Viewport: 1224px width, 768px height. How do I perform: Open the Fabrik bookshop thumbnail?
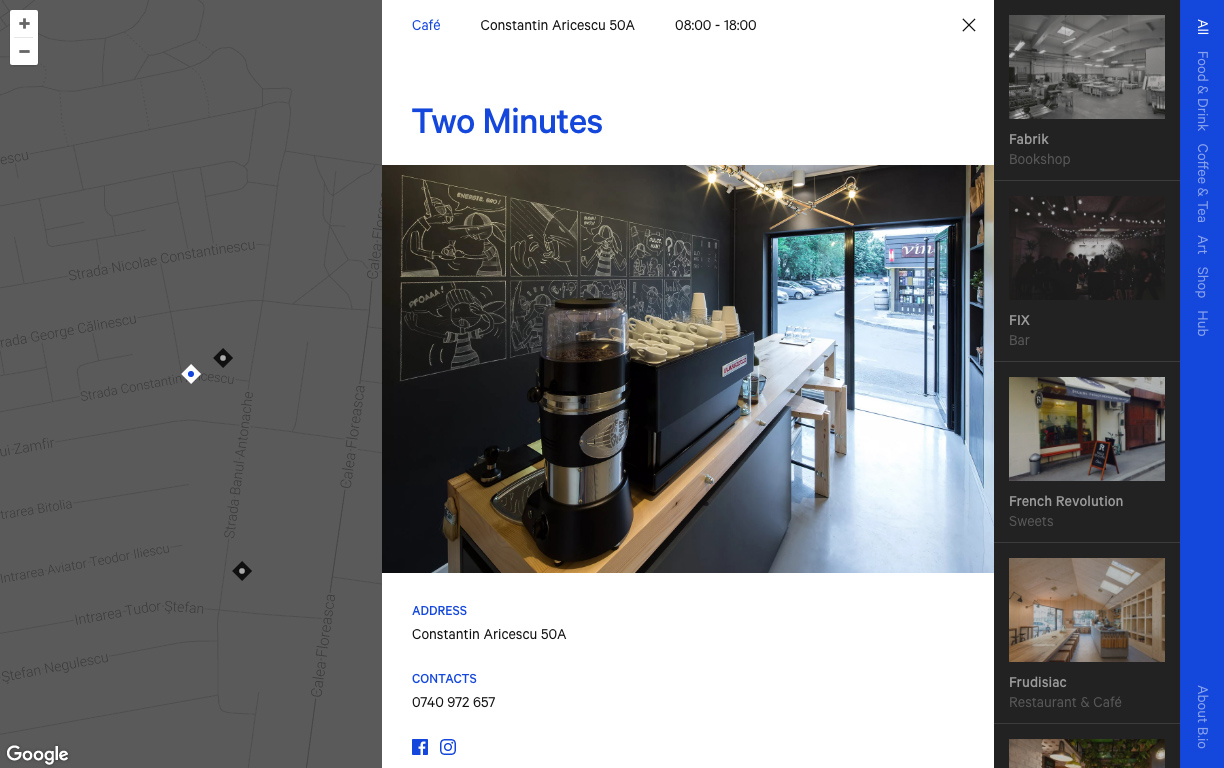pyautogui.click(x=1087, y=67)
